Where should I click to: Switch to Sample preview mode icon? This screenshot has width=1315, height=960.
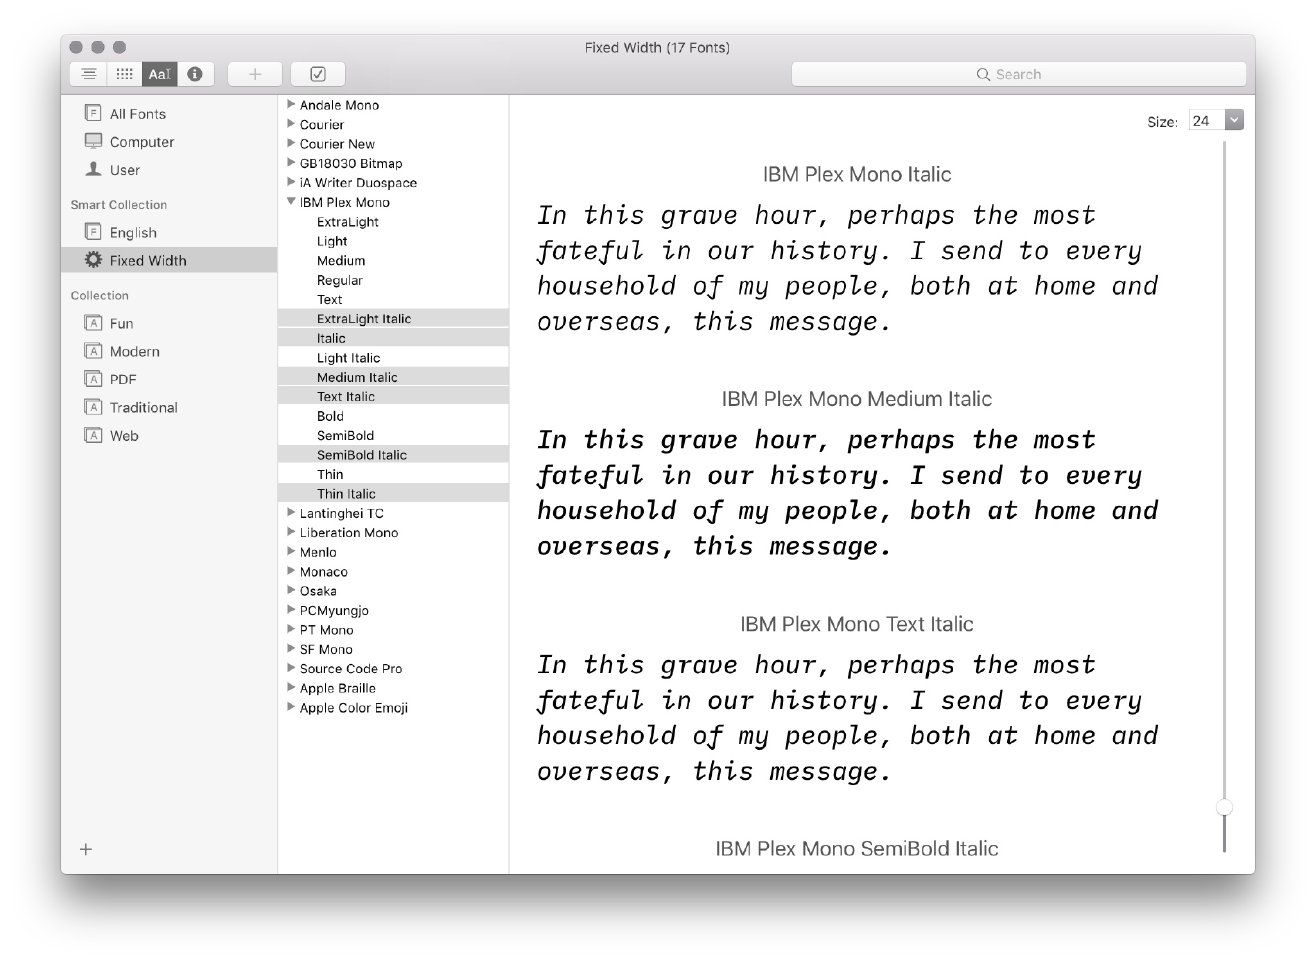[x=89, y=74]
